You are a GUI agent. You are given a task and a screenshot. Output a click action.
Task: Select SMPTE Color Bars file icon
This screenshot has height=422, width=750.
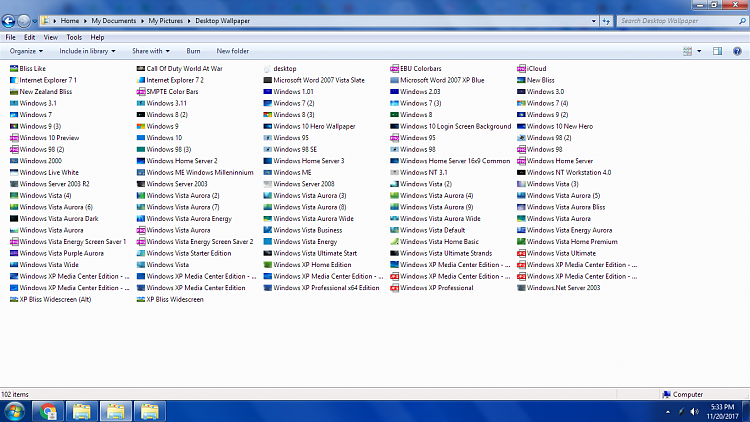[x=141, y=92]
